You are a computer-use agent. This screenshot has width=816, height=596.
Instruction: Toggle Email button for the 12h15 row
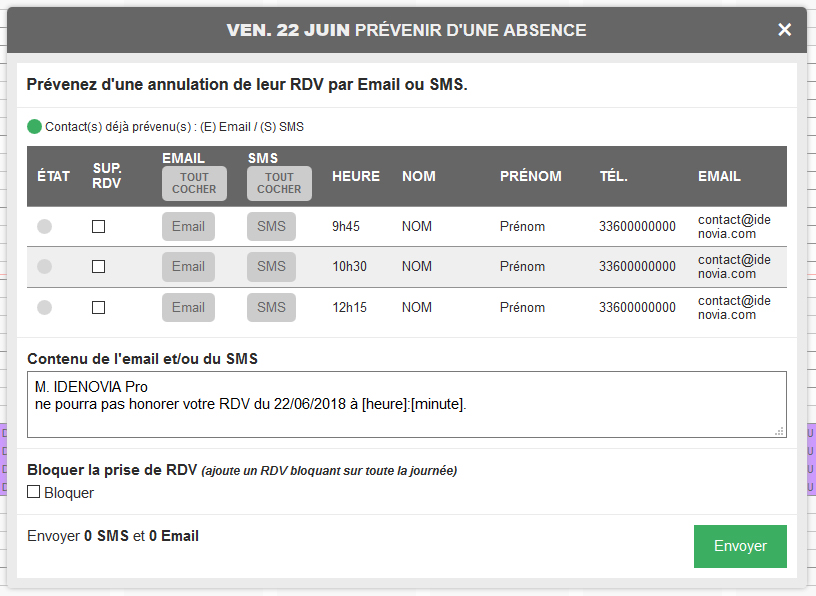(188, 308)
